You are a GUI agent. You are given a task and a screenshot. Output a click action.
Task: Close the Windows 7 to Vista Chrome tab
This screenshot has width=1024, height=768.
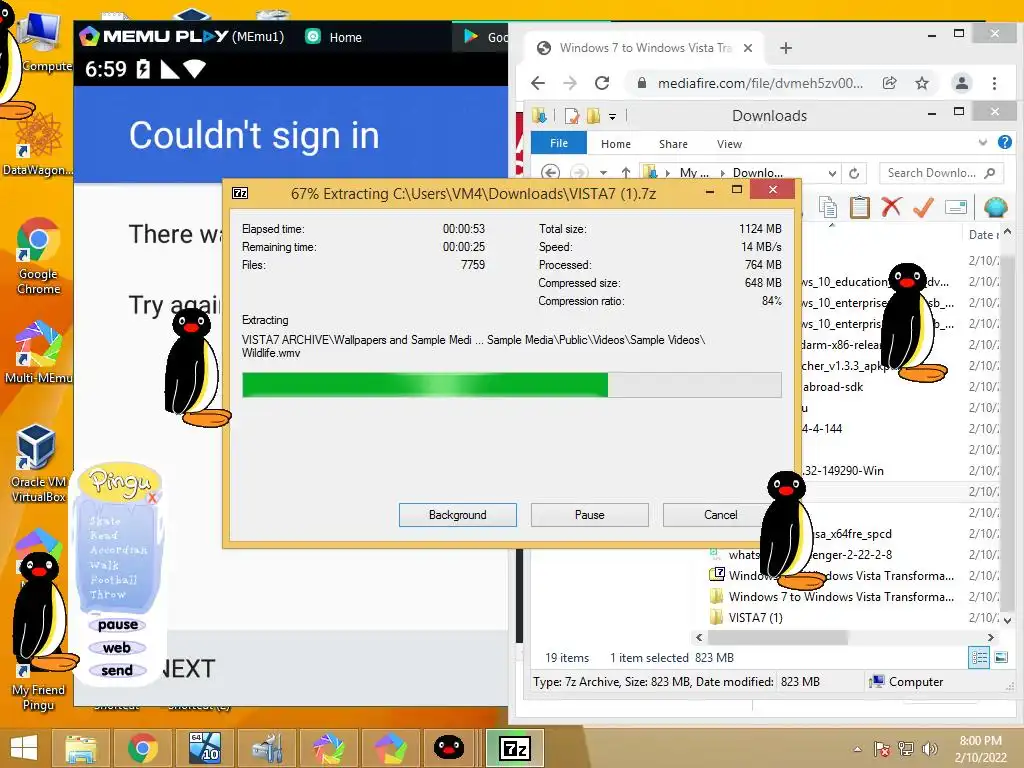point(748,48)
